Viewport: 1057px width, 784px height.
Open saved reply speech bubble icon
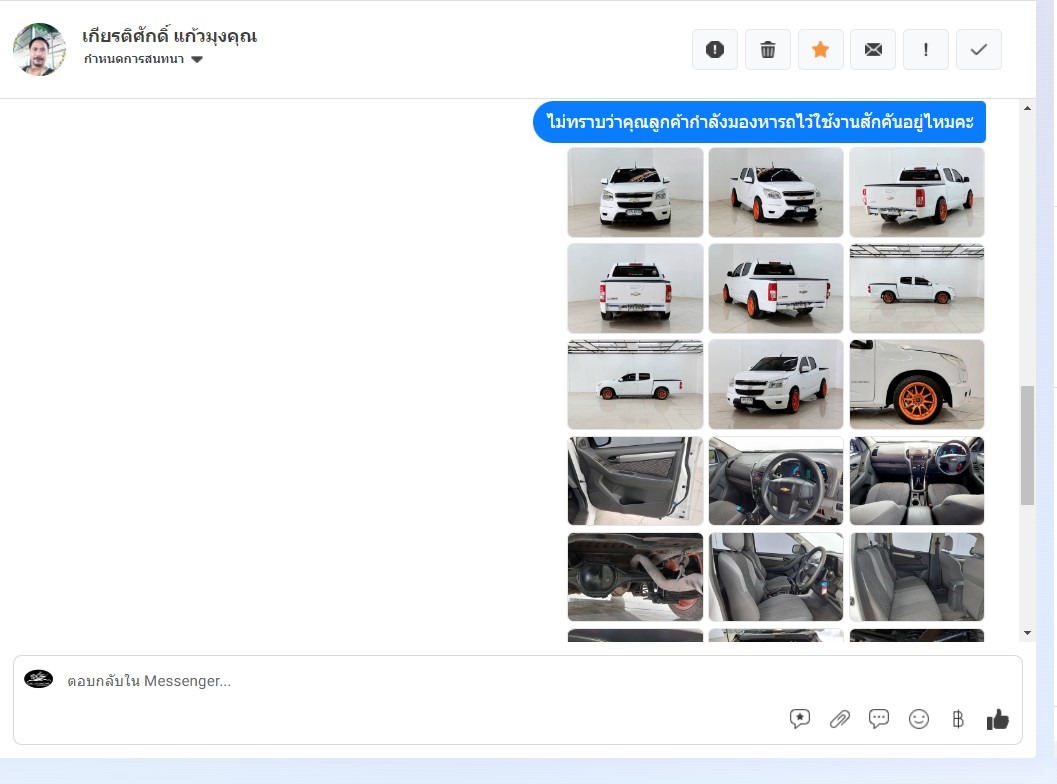(879, 719)
